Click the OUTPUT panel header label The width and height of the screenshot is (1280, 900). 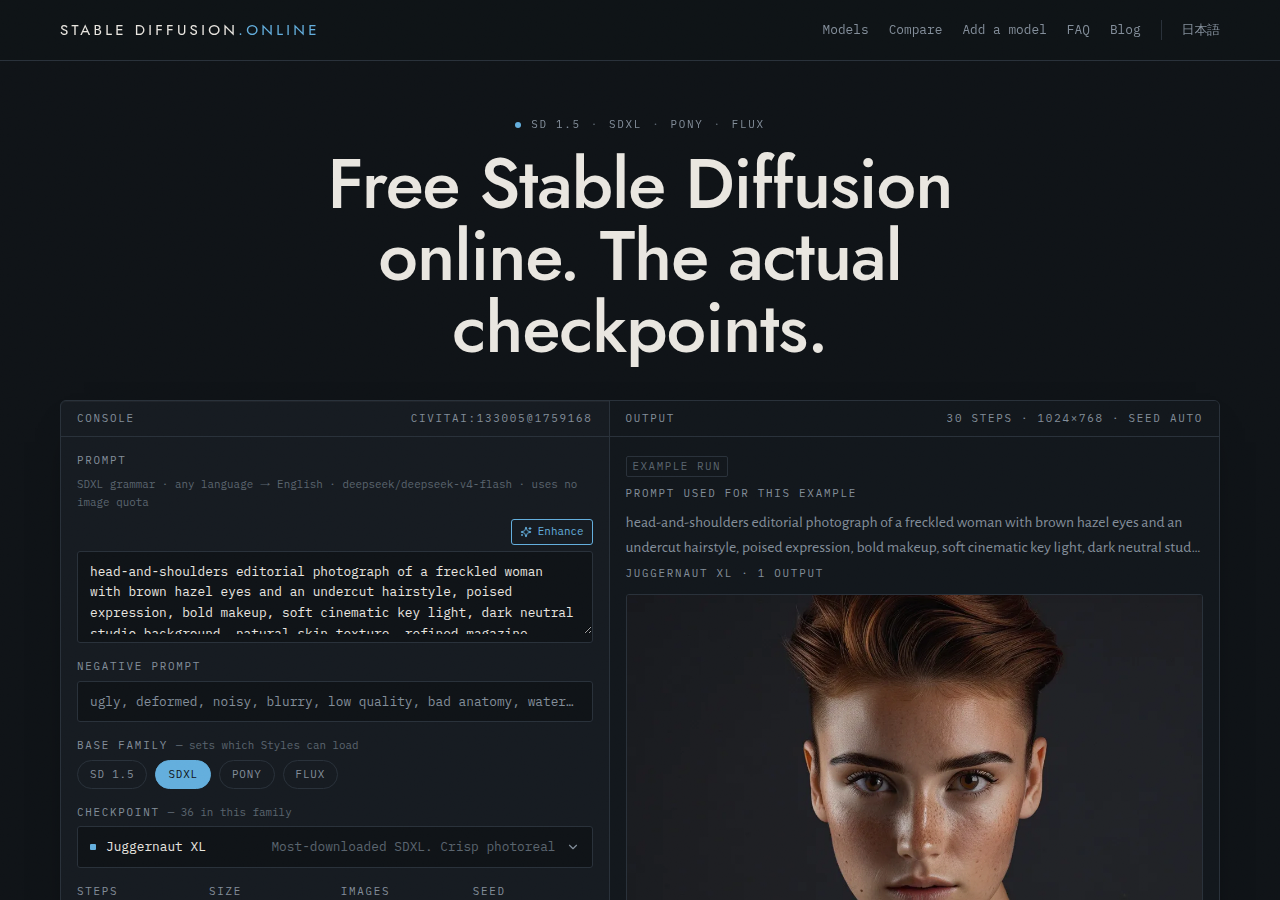[650, 419]
